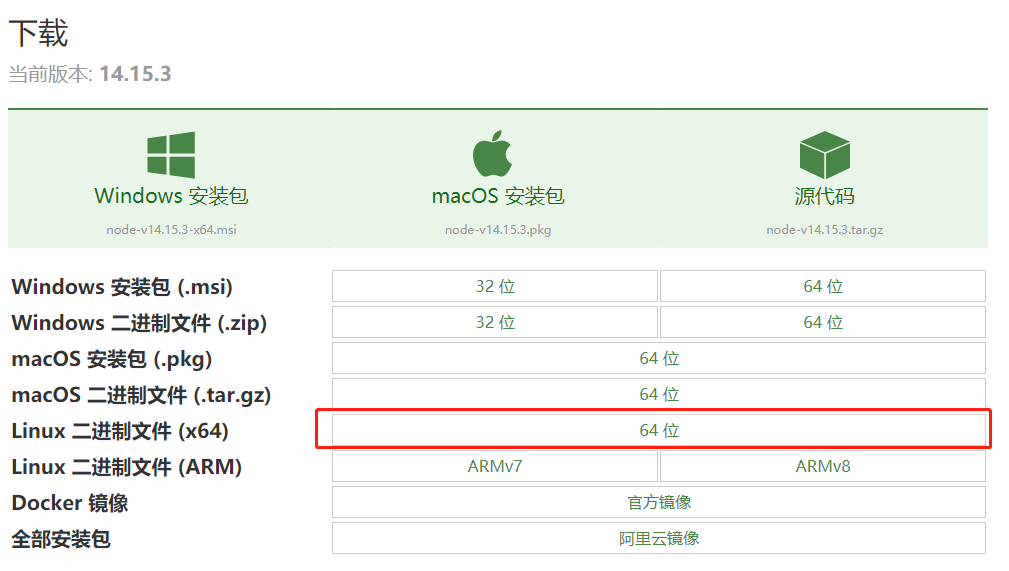This screenshot has width=1009, height=571.
Task: Choose 32 位 for Windows 二进制文件 (.zip)
Action: click(x=495, y=323)
